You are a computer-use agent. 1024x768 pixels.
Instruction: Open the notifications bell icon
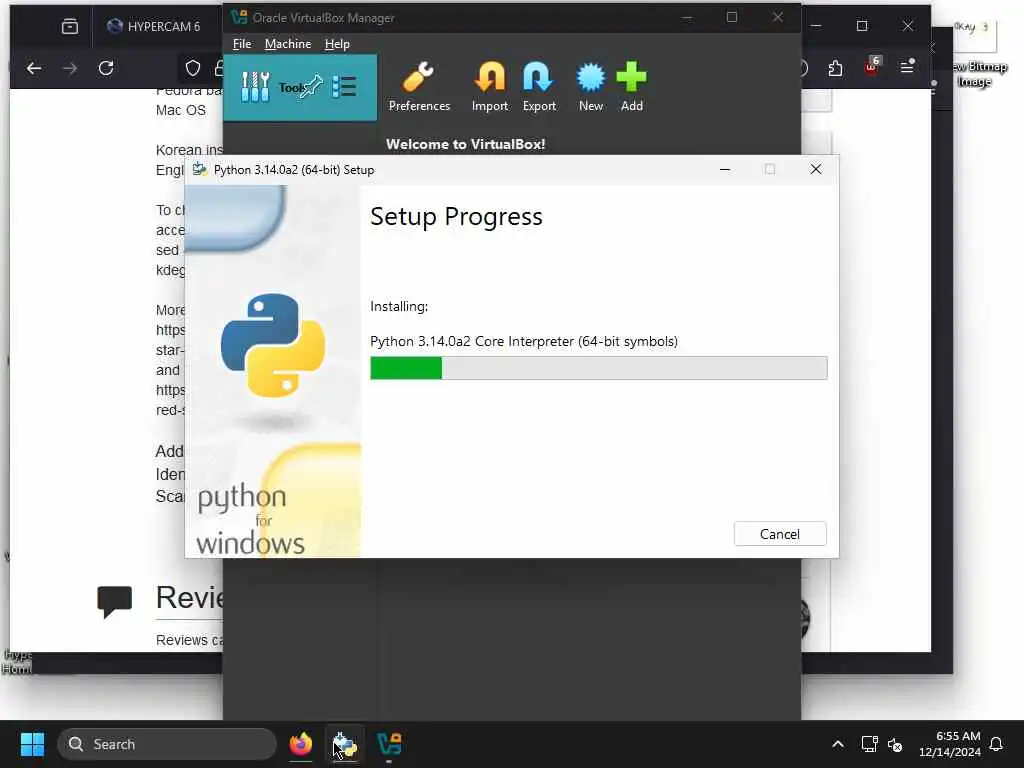click(997, 744)
